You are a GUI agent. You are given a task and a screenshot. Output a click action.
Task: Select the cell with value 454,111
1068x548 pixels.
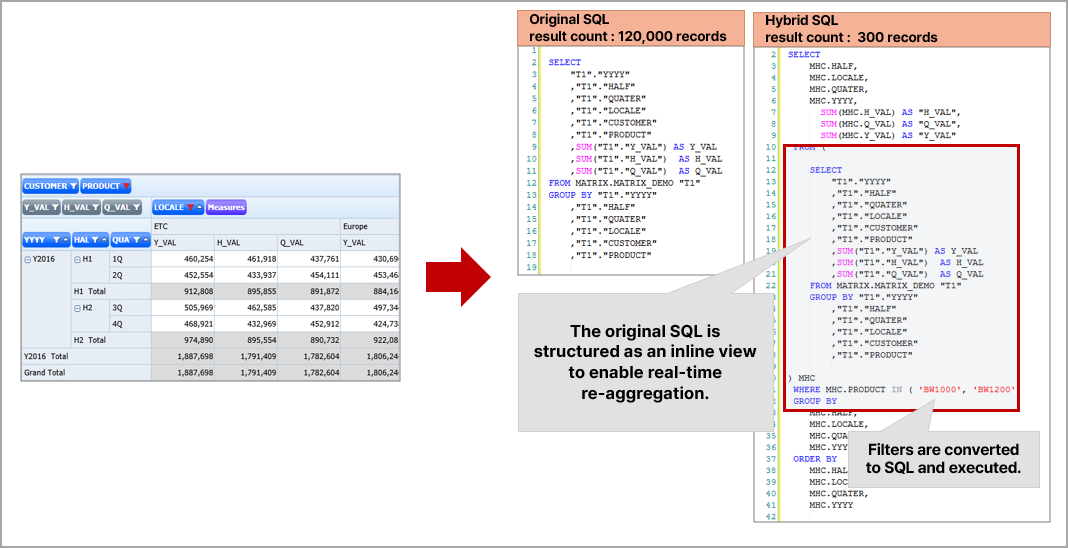(309, 275)
